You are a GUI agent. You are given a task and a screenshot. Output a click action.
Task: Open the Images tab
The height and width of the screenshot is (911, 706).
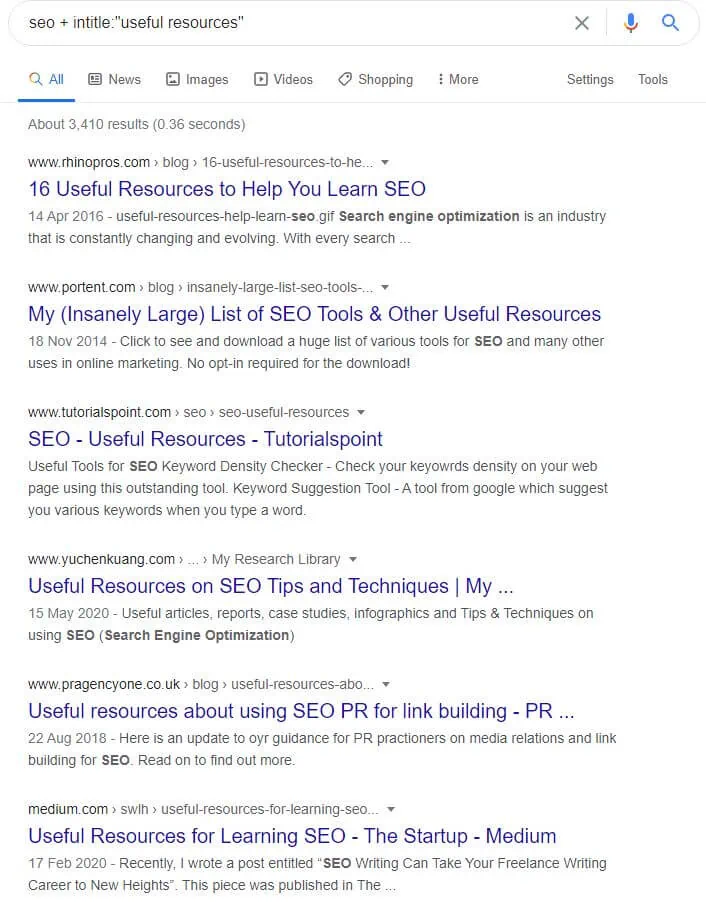(197, 80)
